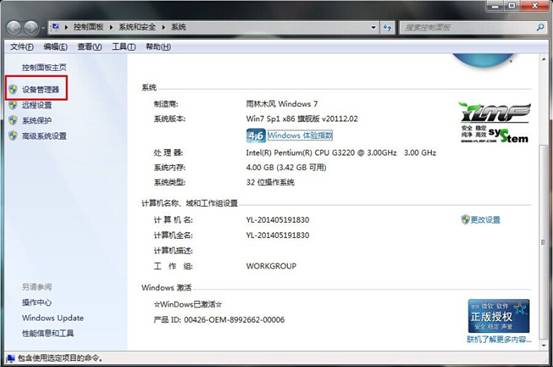Click the search magnifier icon

[x=540, y=27]
